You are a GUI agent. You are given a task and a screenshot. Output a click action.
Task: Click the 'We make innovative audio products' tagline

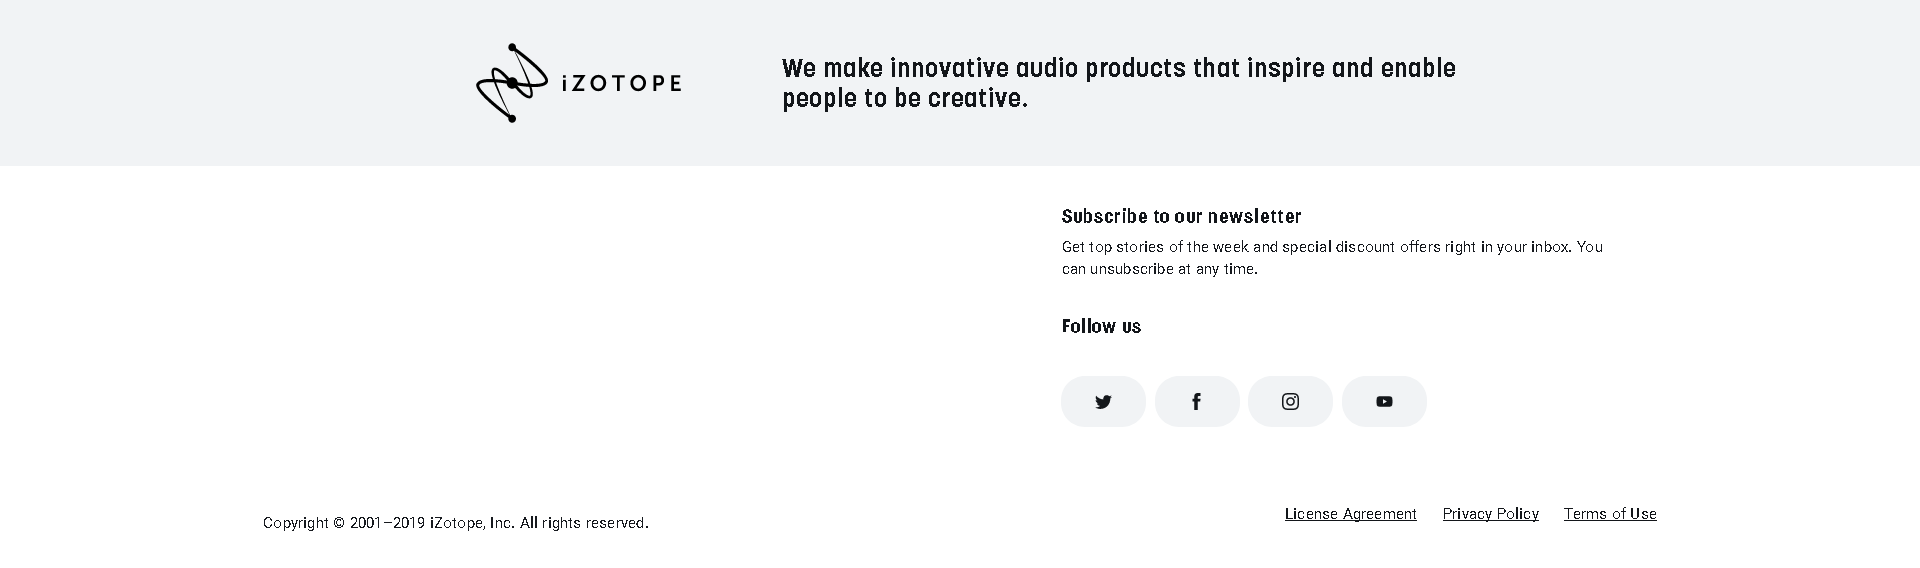coord(1118,68)
